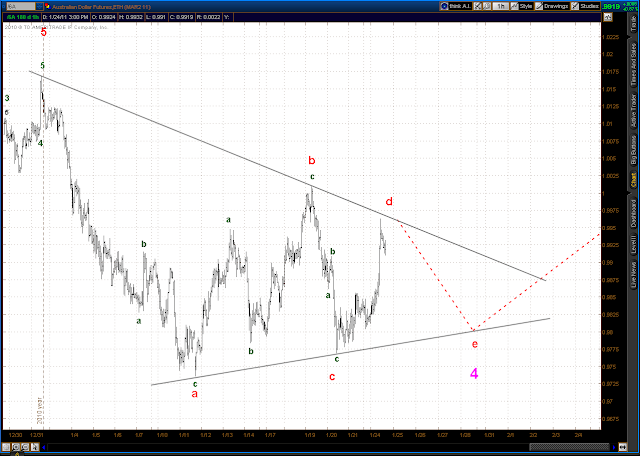The image size is (640, 456).
Task: Click the share chart icon beside think A.I.
Action: pyautogui.click(x=478, y=6)
